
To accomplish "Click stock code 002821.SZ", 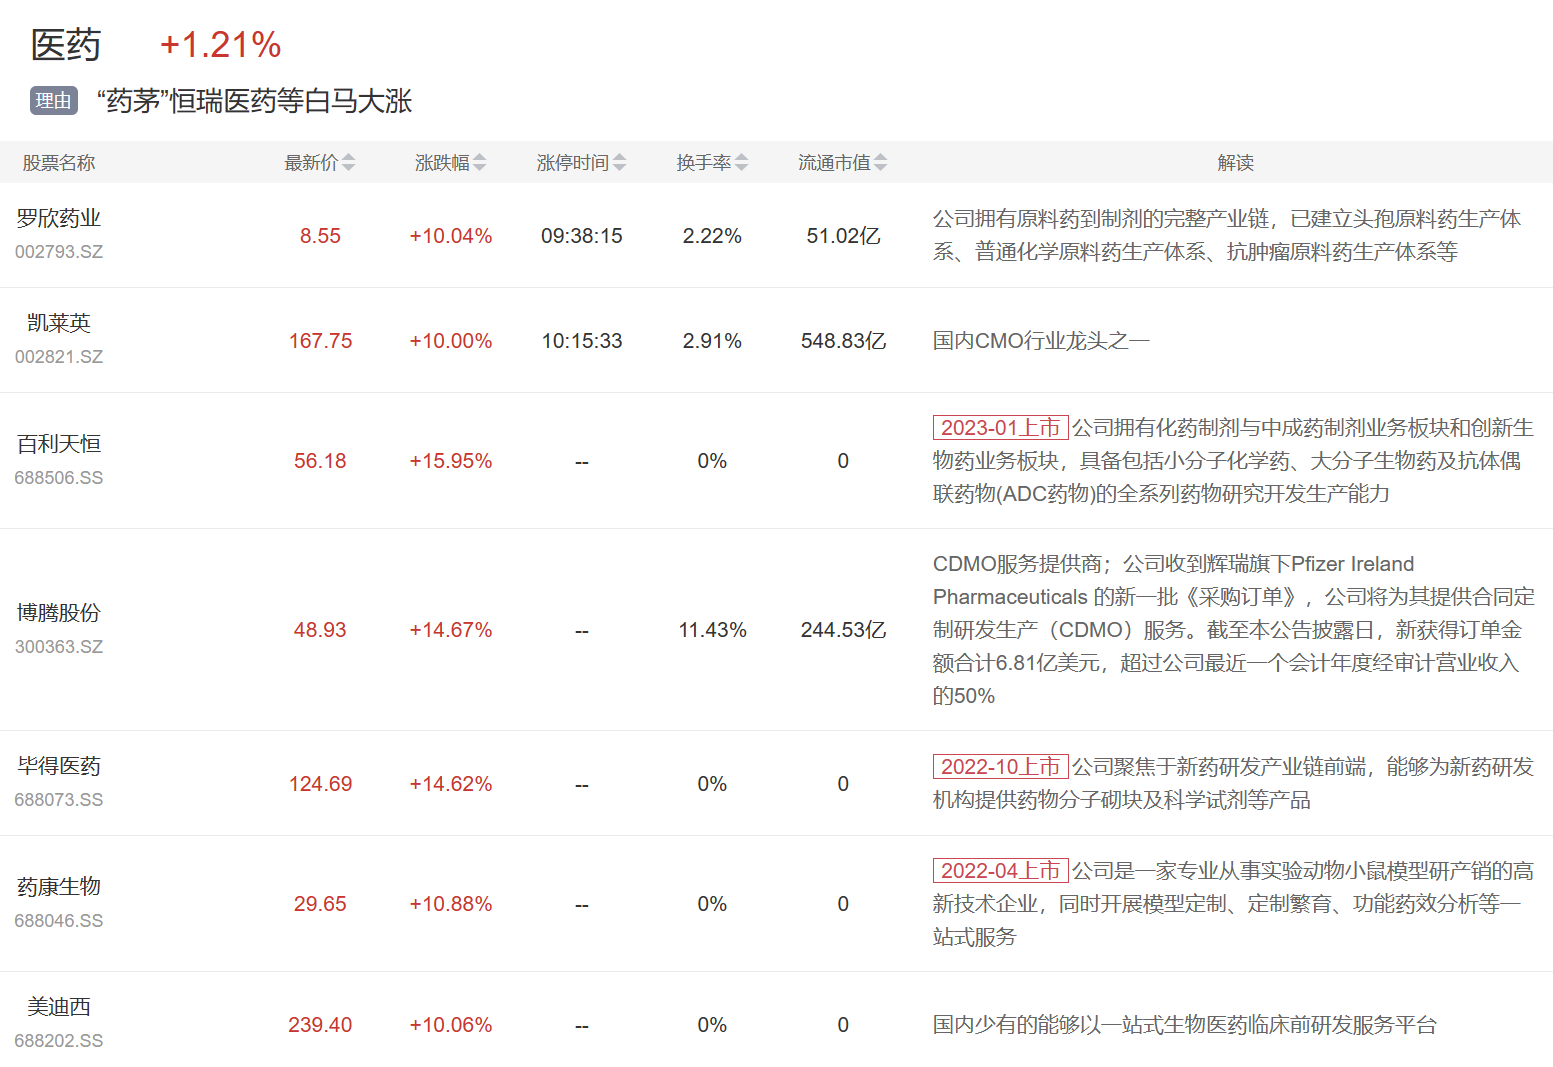I will (x=59, y=357).
